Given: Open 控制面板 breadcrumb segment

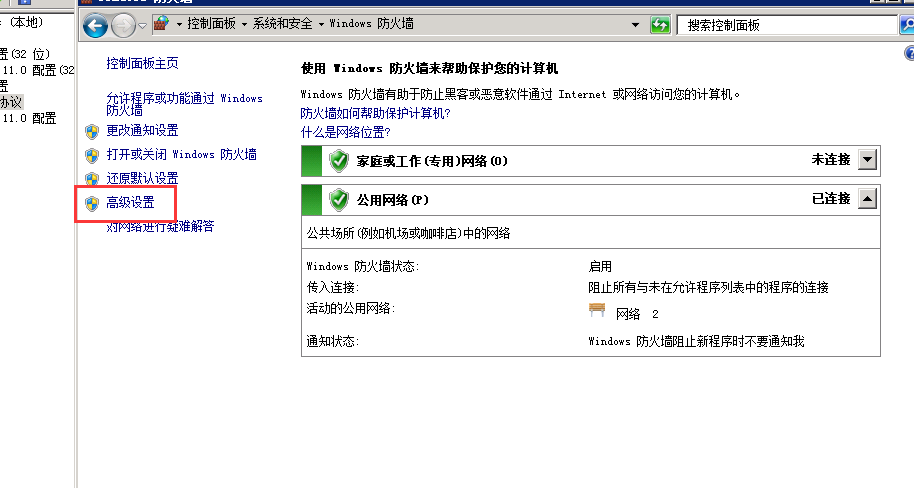Looking at the screenshot, I should tap(211, 23).
